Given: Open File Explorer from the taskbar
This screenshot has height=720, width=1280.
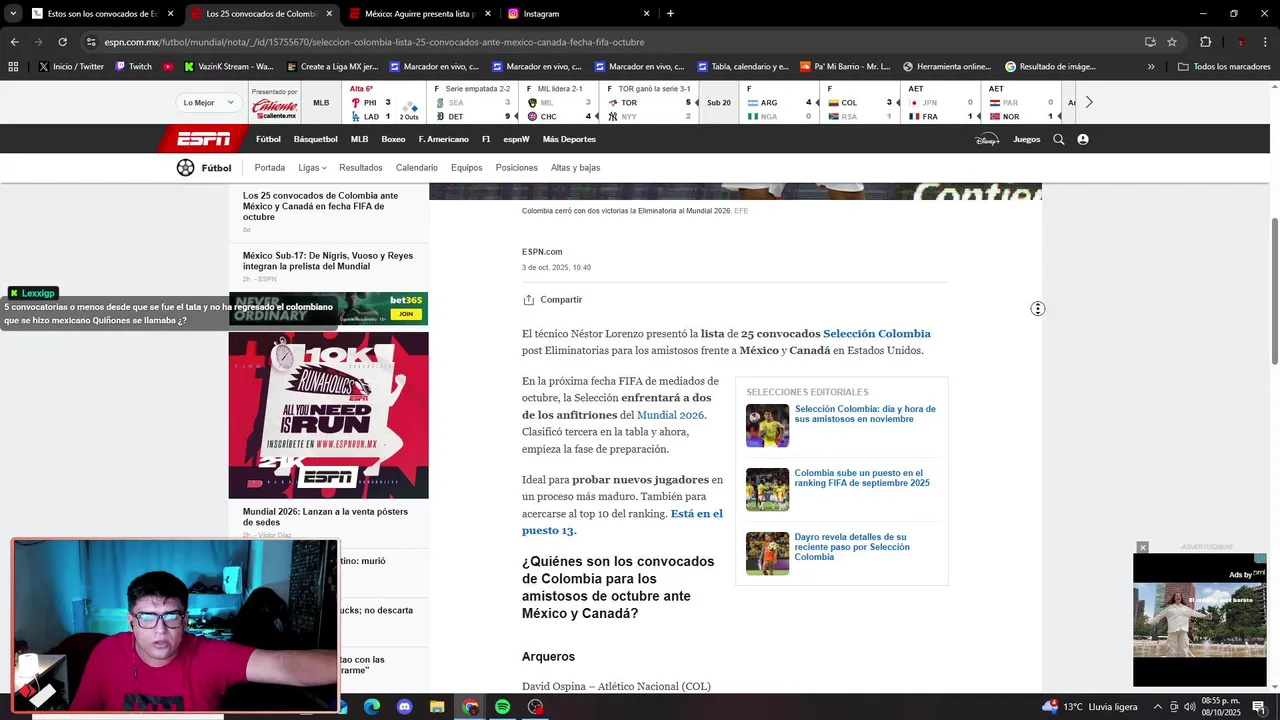Looking at the screenshot, I should click(437, 707).
